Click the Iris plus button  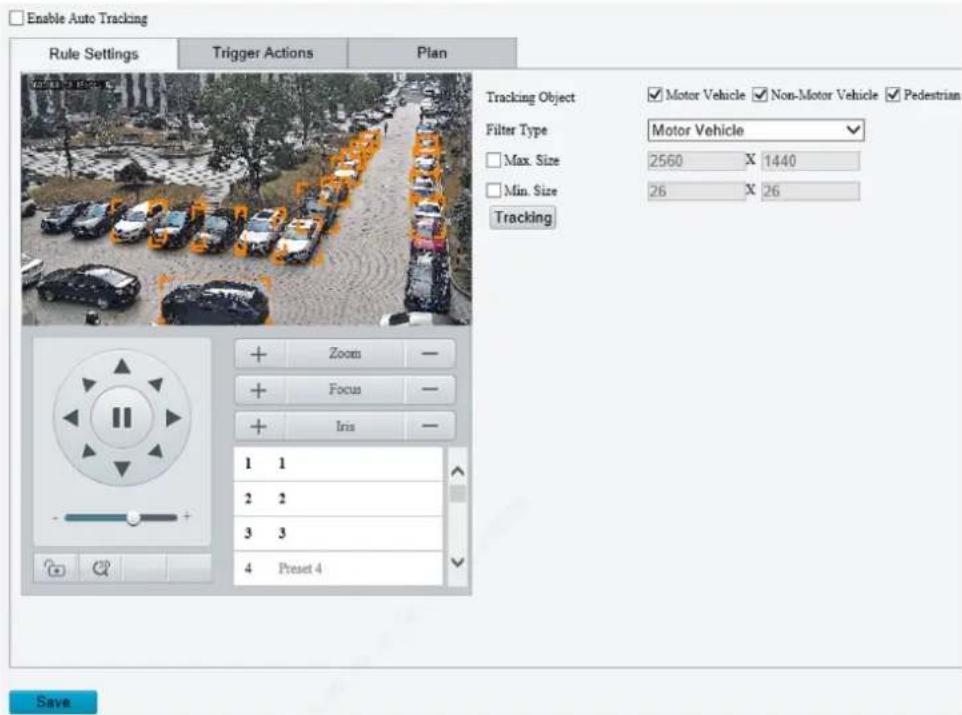tap(259, 427)
